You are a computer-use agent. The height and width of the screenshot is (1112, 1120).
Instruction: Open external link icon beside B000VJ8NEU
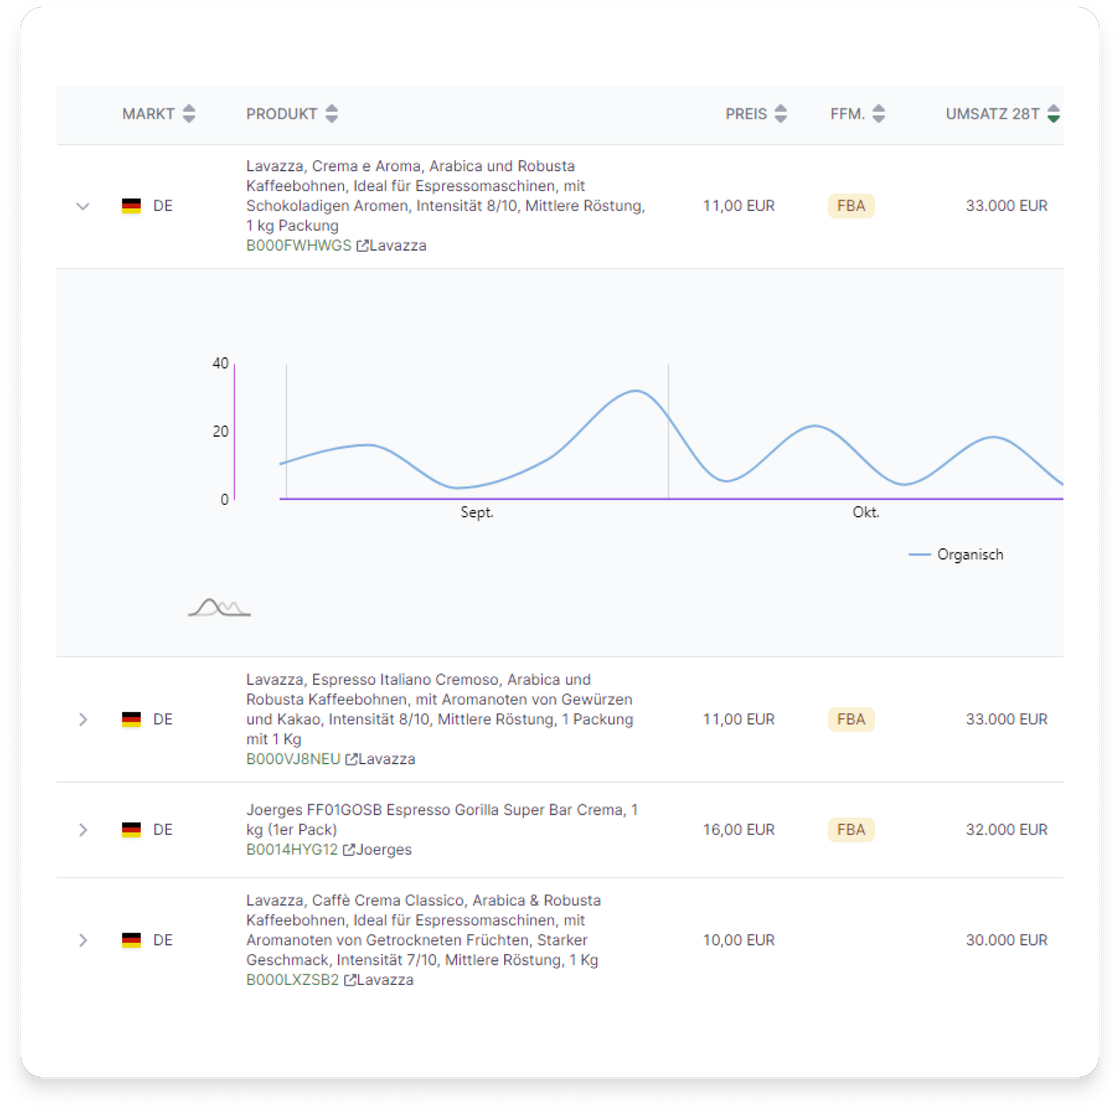click(351, 759)
